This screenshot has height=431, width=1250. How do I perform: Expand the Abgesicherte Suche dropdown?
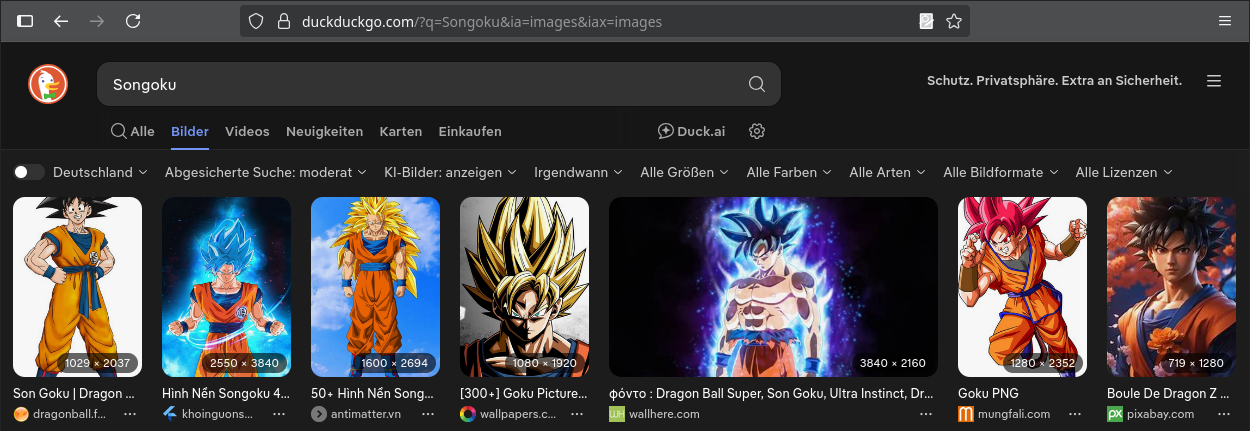coord(266,172)
